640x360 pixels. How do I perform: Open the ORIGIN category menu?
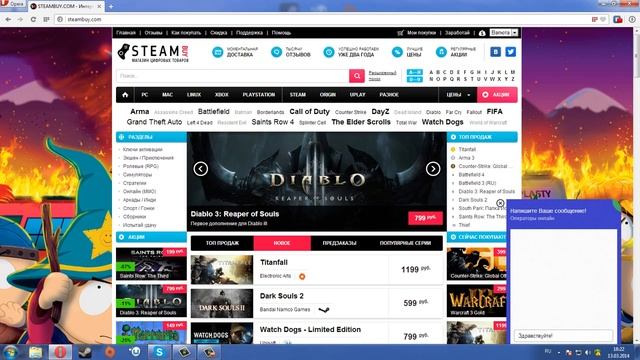pyautogui.click(x=327, y=95)
